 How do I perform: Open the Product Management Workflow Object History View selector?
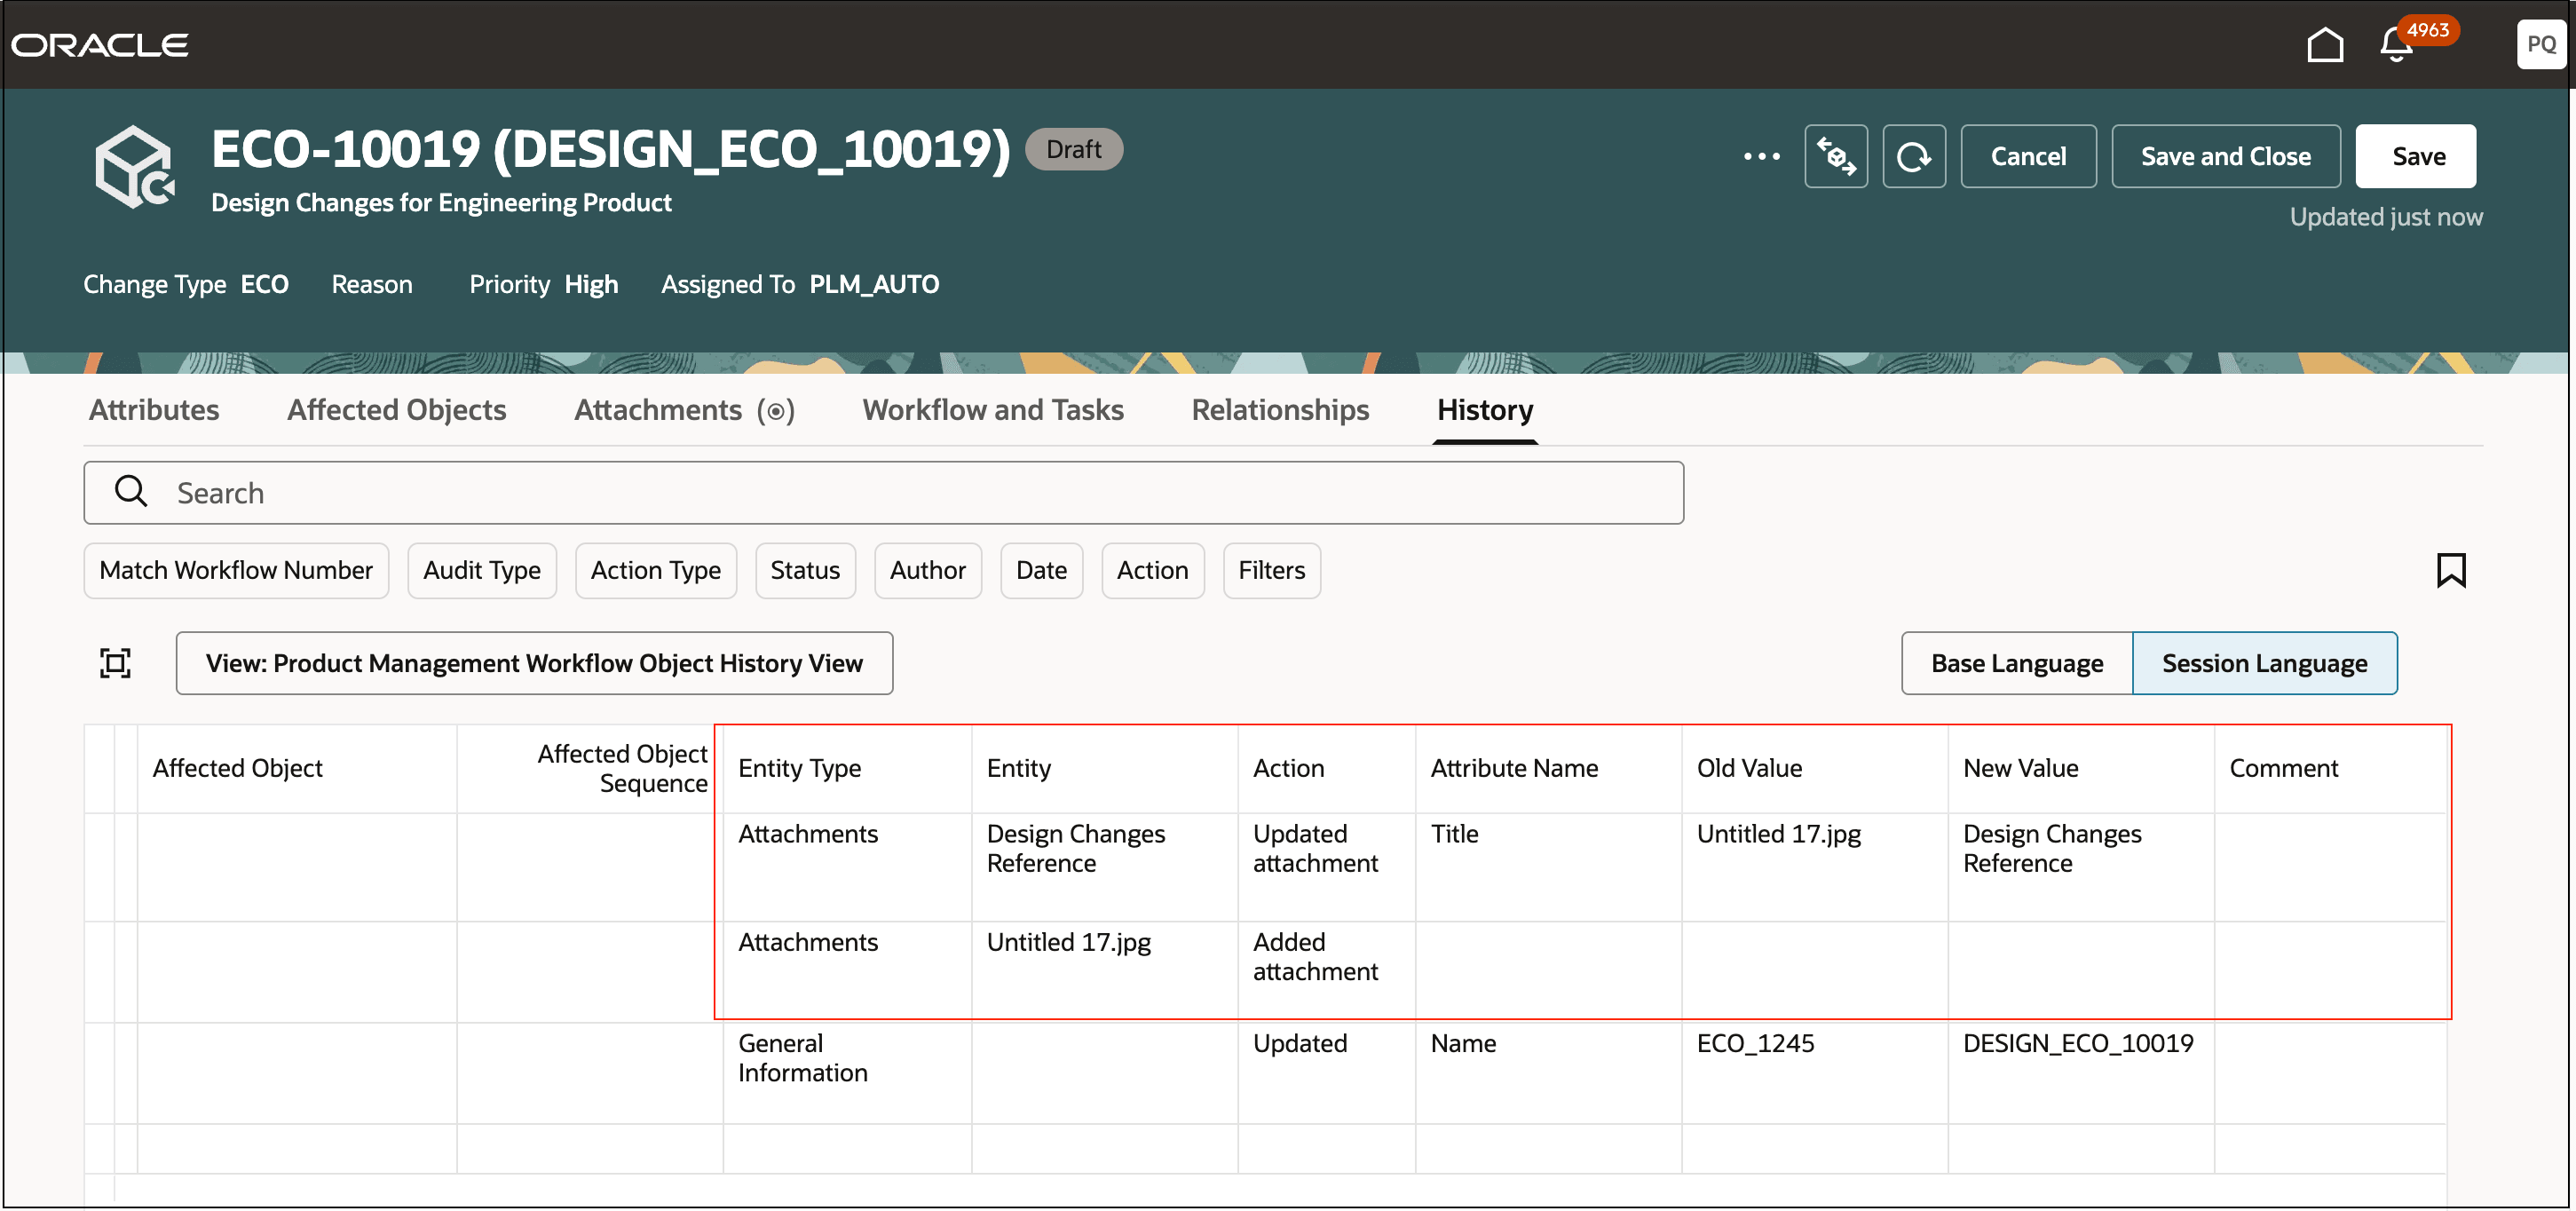click(x=534, y=663)
